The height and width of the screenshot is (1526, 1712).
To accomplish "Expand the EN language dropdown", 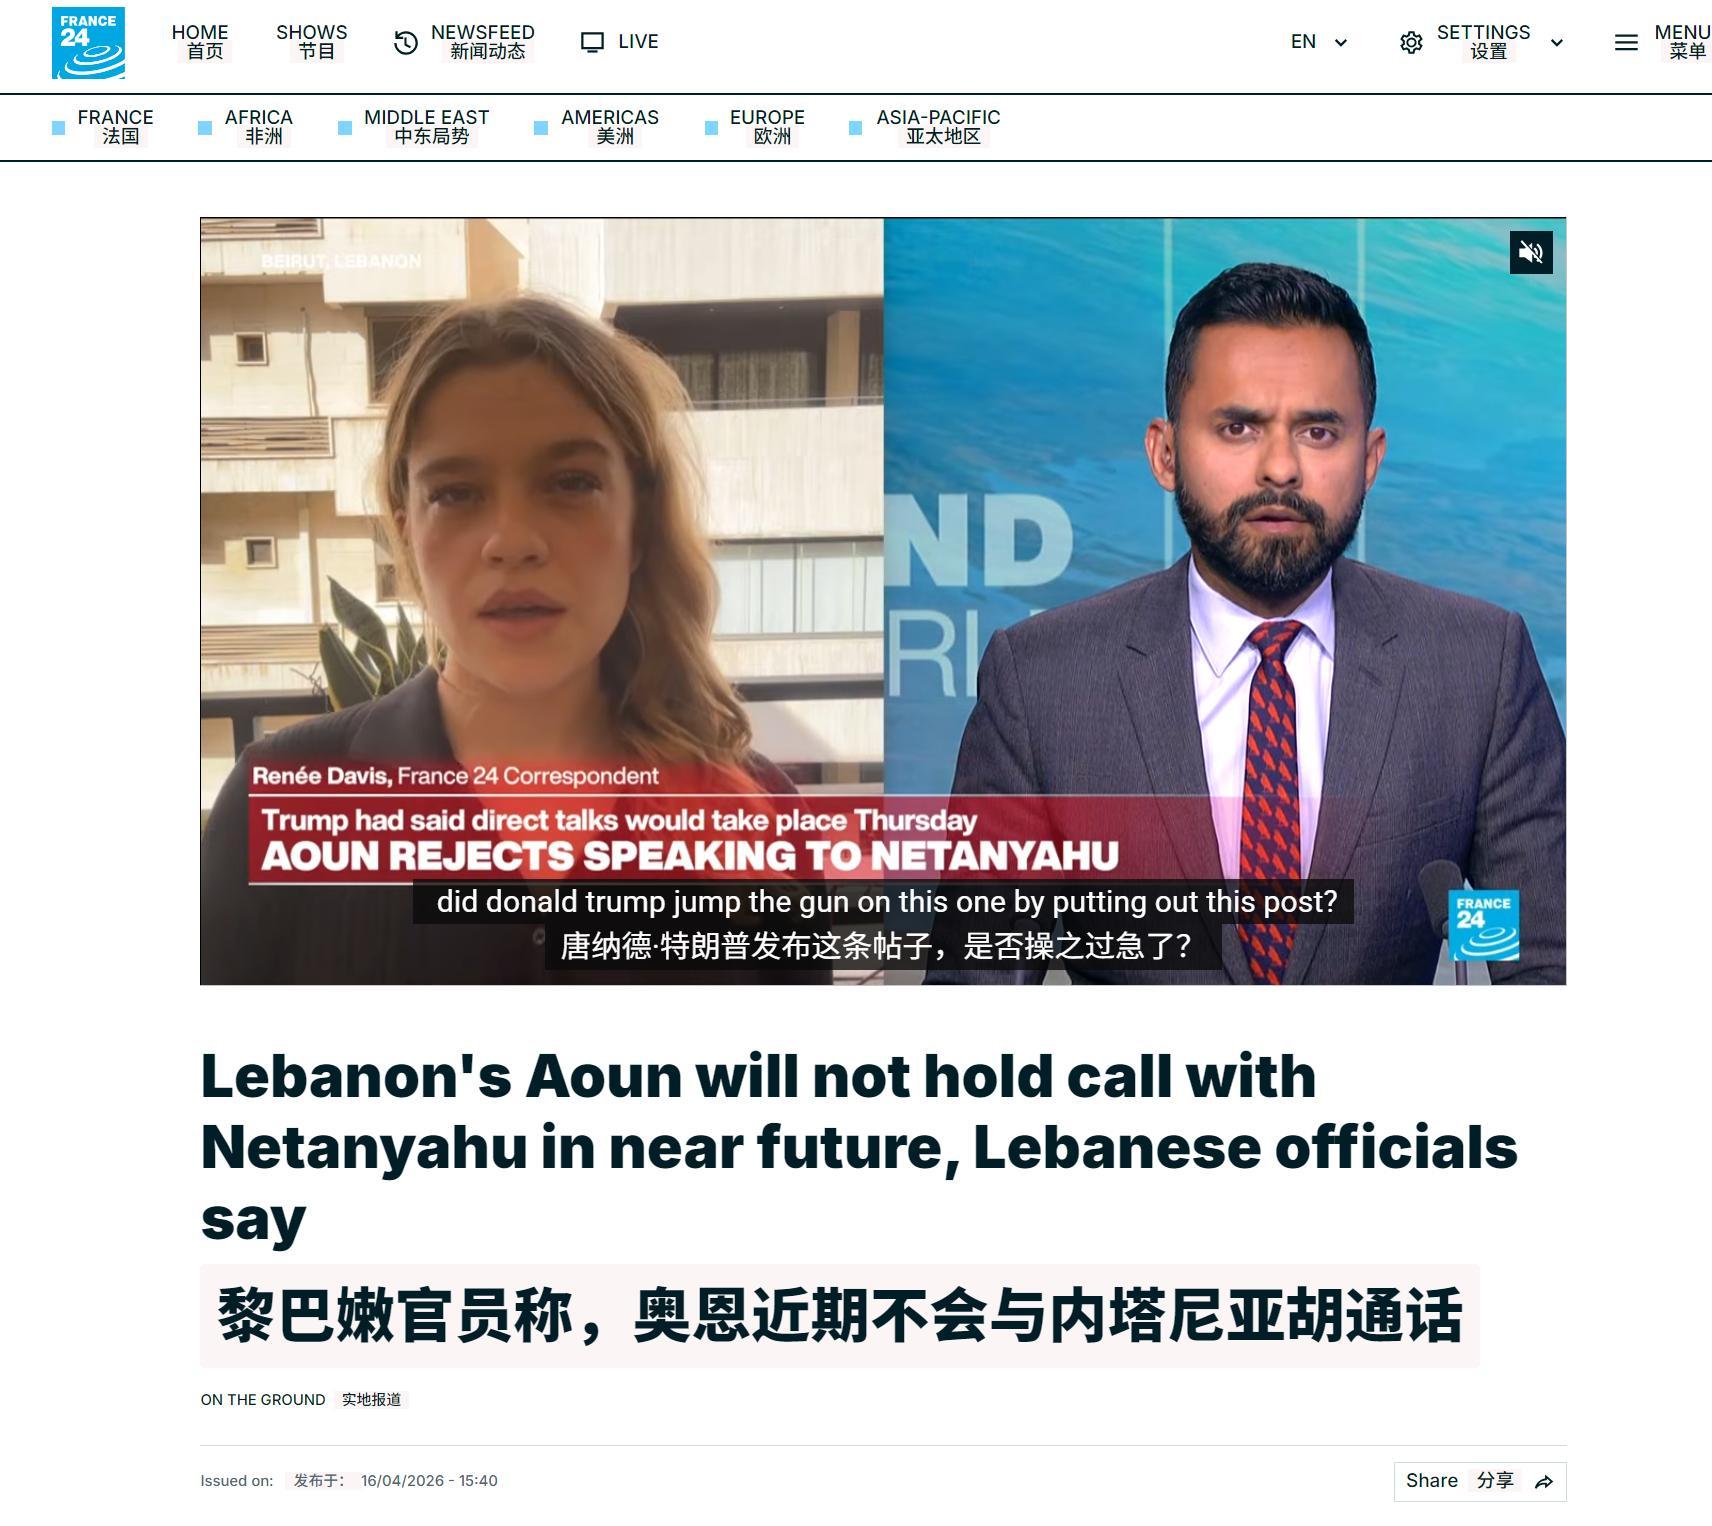I will click(1319, 42).
